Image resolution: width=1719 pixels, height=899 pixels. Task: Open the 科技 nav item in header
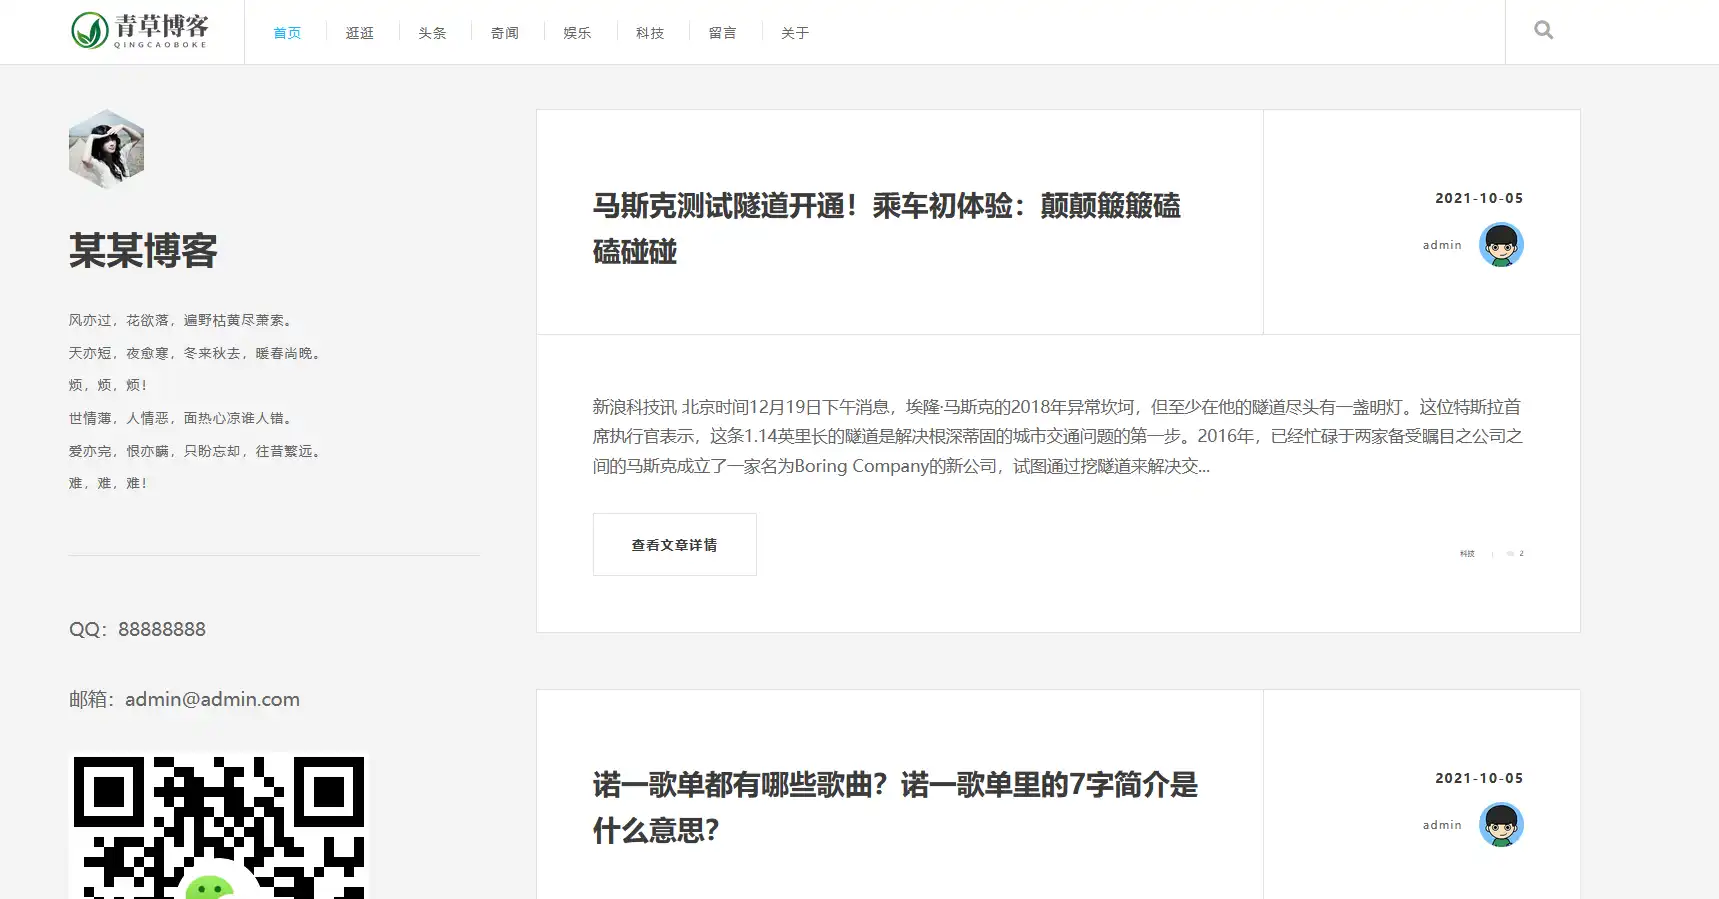[650, 33]
